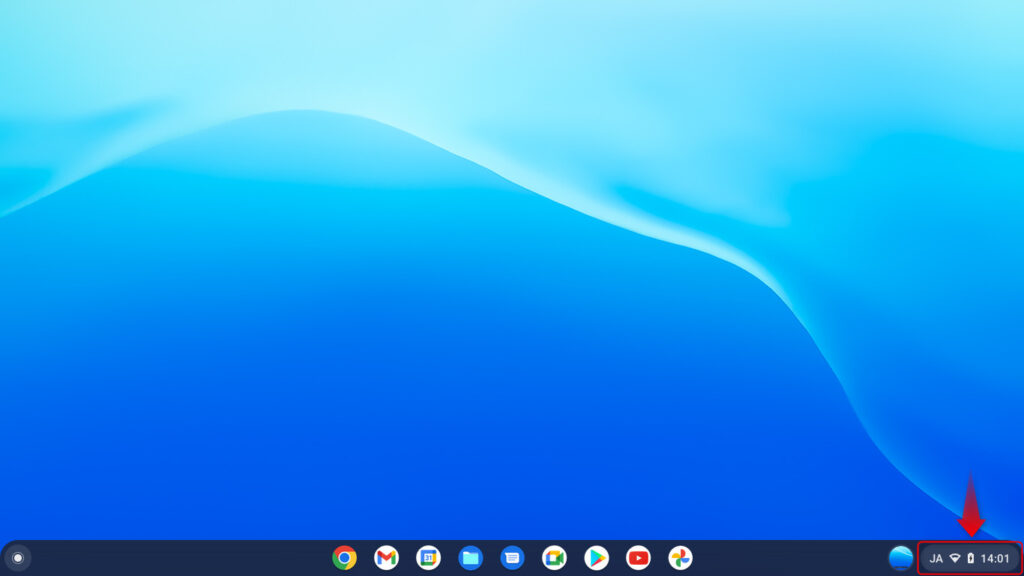This screenshot has width=1024, height=576.
Task: Launch Google Chrome from the shelf
Action: [x=344, y=558]
